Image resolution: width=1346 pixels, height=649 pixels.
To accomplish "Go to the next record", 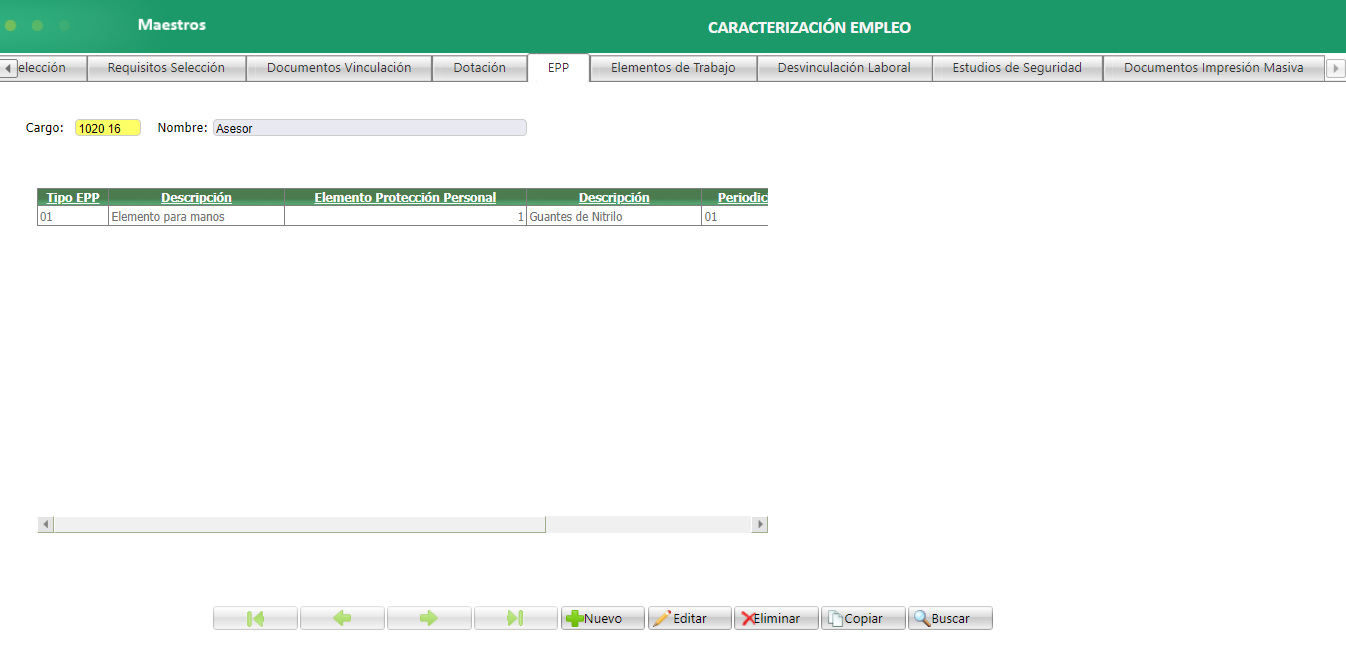I will click(x=429, y=618).
